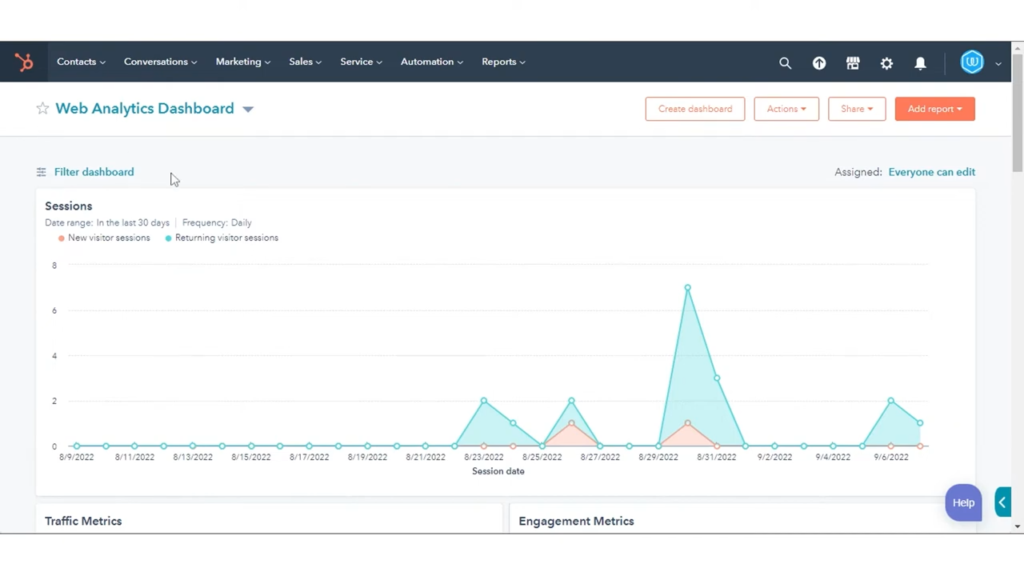Select the peak data point on 8/30/2022
Viewport: 1024px width, 576px height.
[687, 288]
